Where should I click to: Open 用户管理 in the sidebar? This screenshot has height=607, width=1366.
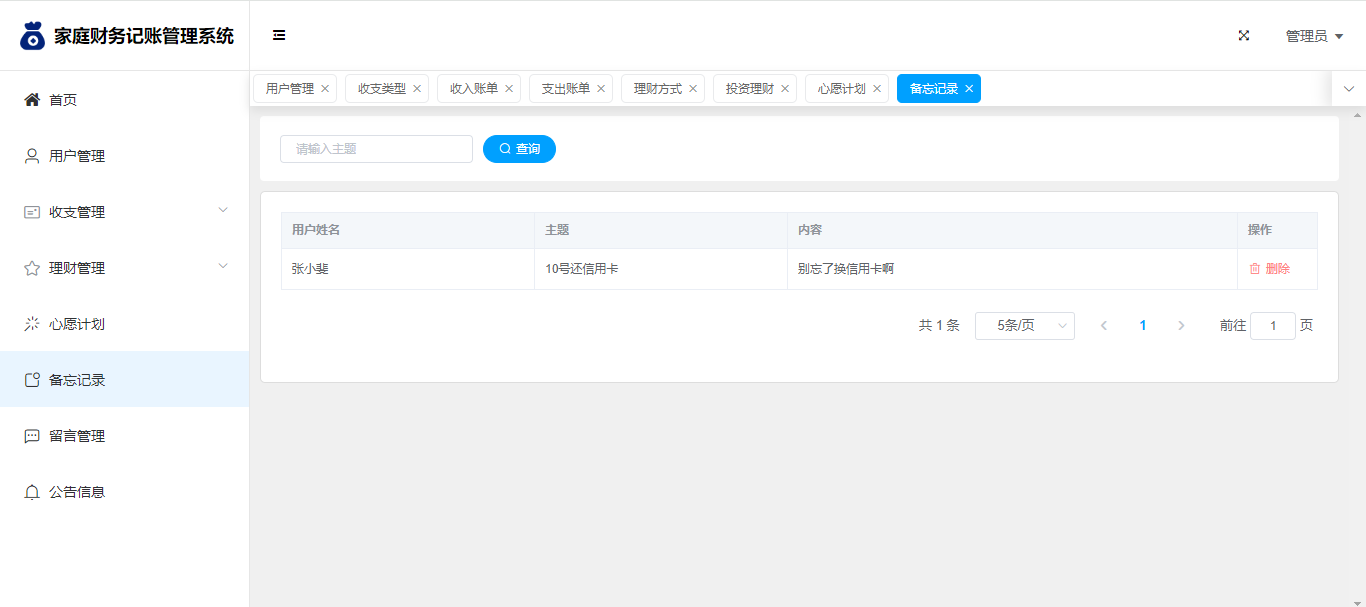(76, 156)
